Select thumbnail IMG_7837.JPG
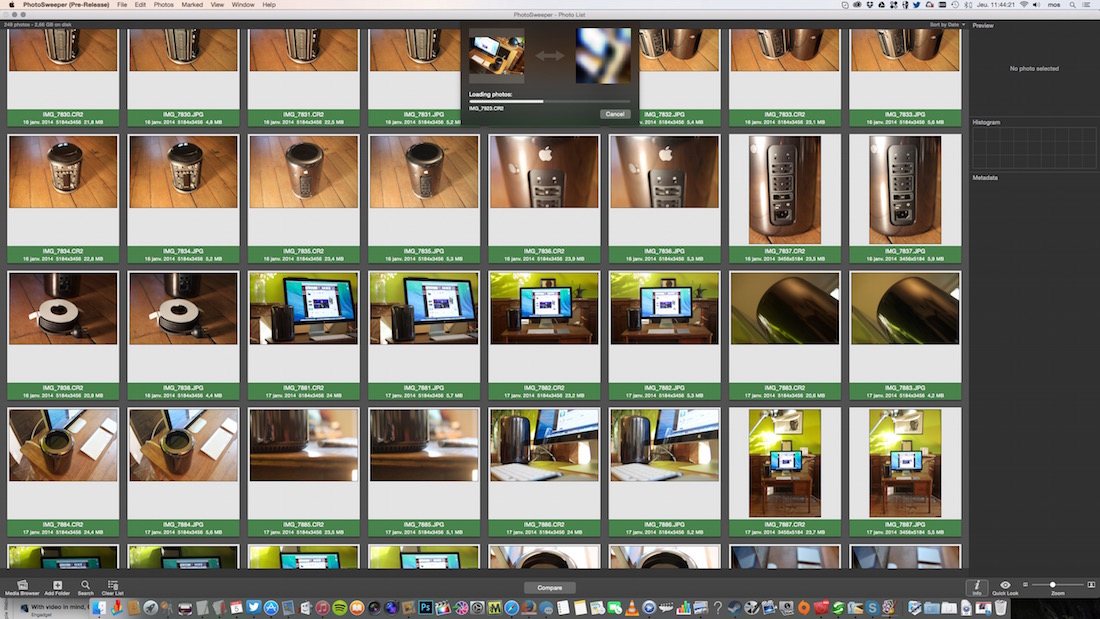This screenshot has width=1100, height=619. [905, 189]
